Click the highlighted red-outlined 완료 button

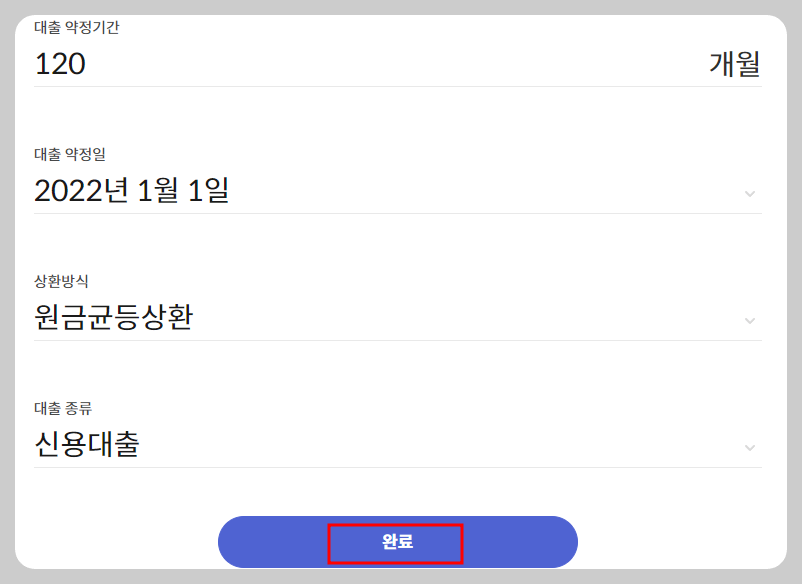tap(398, 541)
